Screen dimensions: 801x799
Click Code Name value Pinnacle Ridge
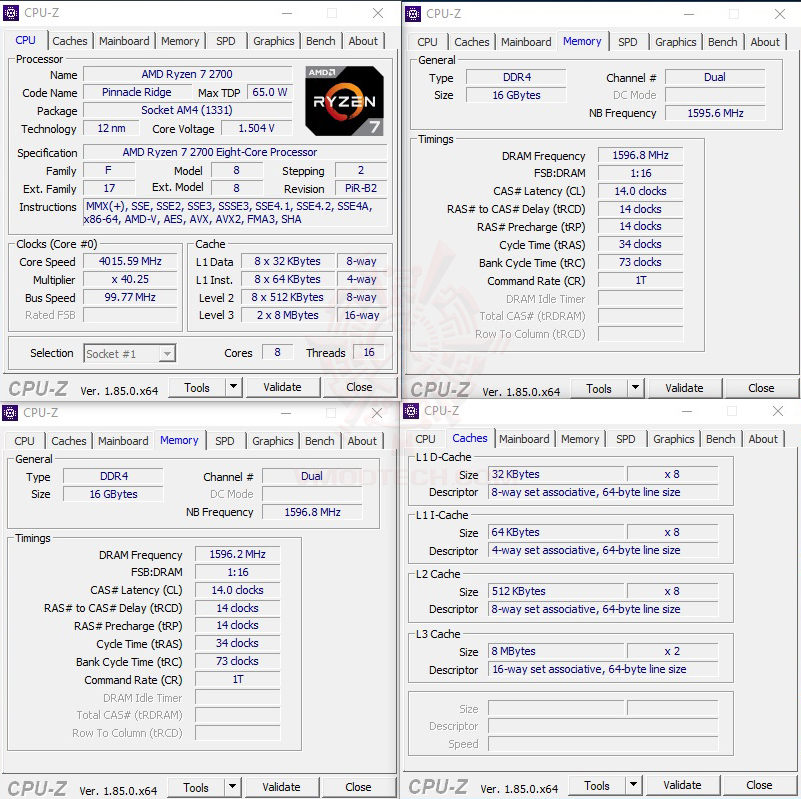136,92
